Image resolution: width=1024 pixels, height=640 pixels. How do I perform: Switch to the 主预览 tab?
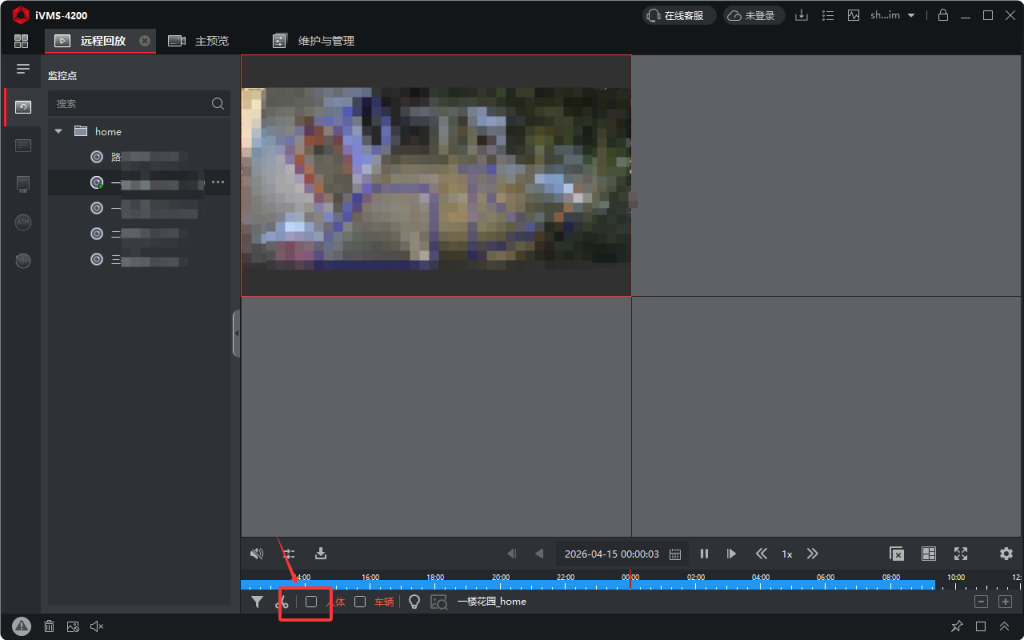point(199,41)
